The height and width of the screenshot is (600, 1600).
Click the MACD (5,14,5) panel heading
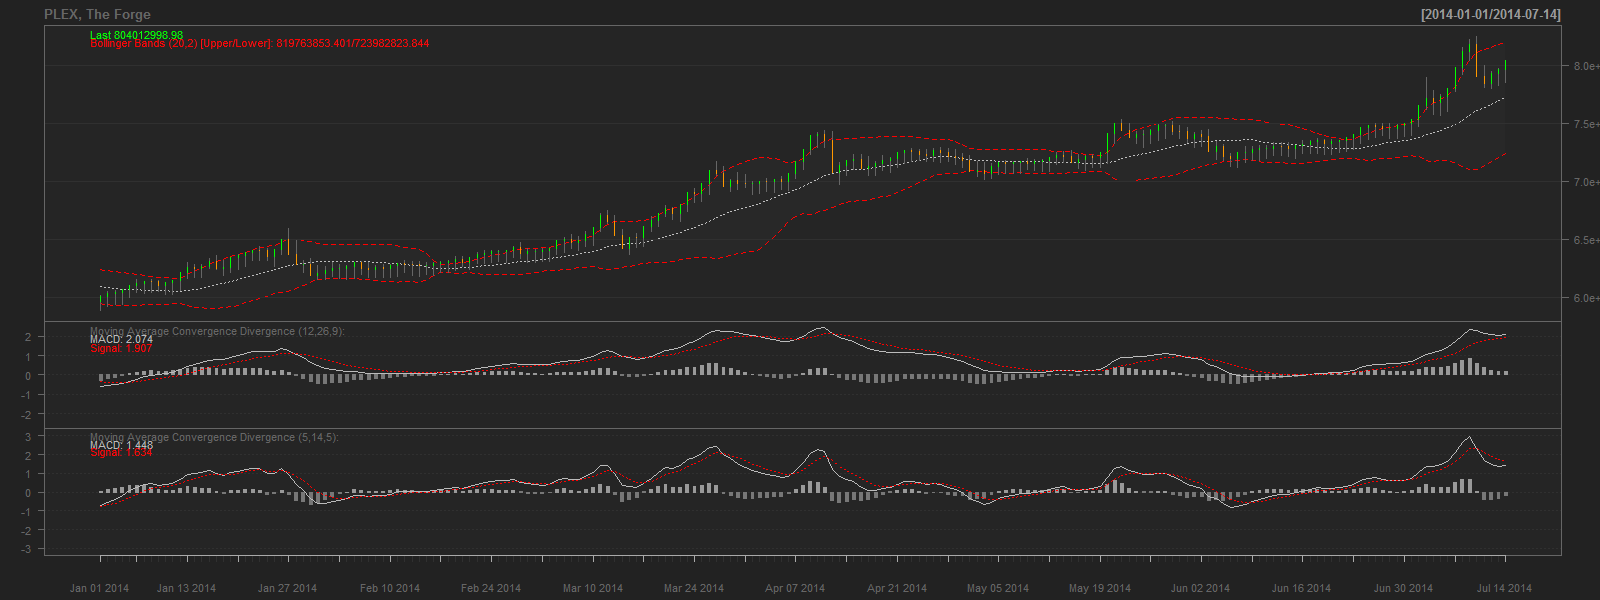click(x=214, y=437)
